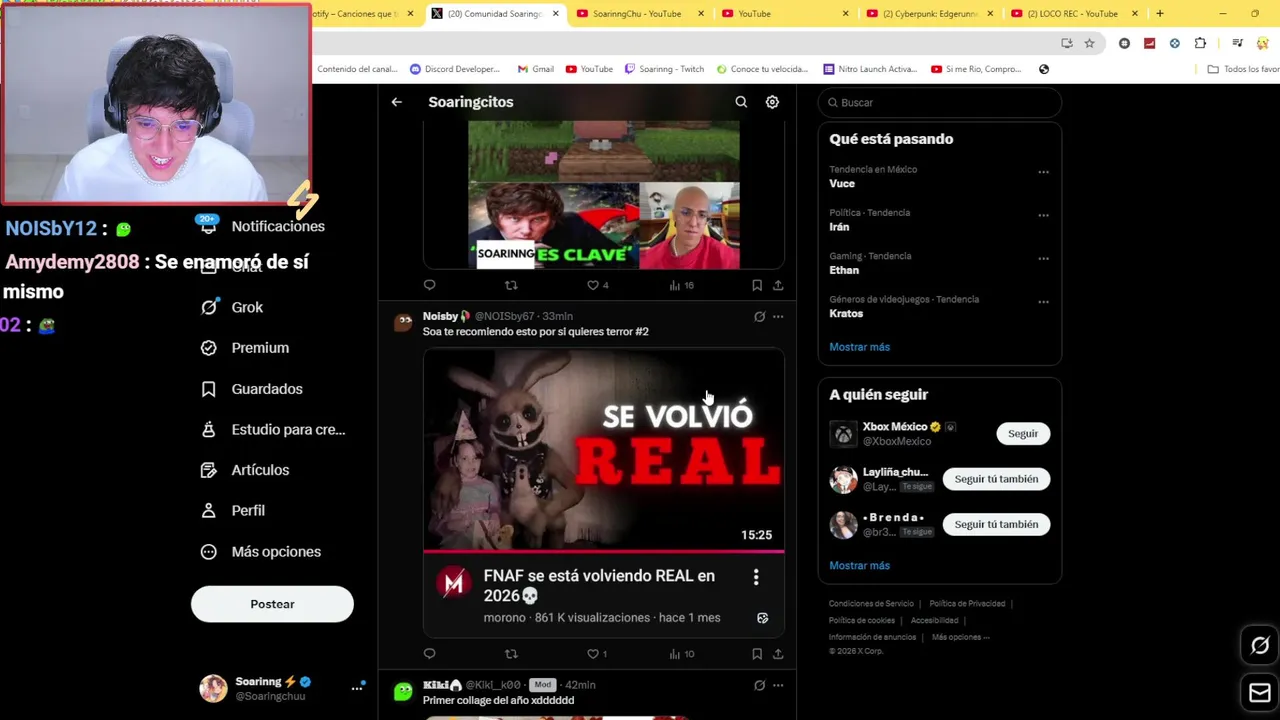
Task: Open Condiciones de Servicio link
Action: tap(871, 604)
